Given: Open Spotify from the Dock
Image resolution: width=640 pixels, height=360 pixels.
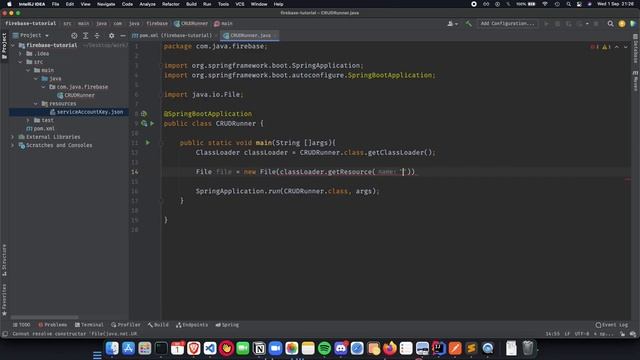Looking at the screenshot, I should coord(324,348).
